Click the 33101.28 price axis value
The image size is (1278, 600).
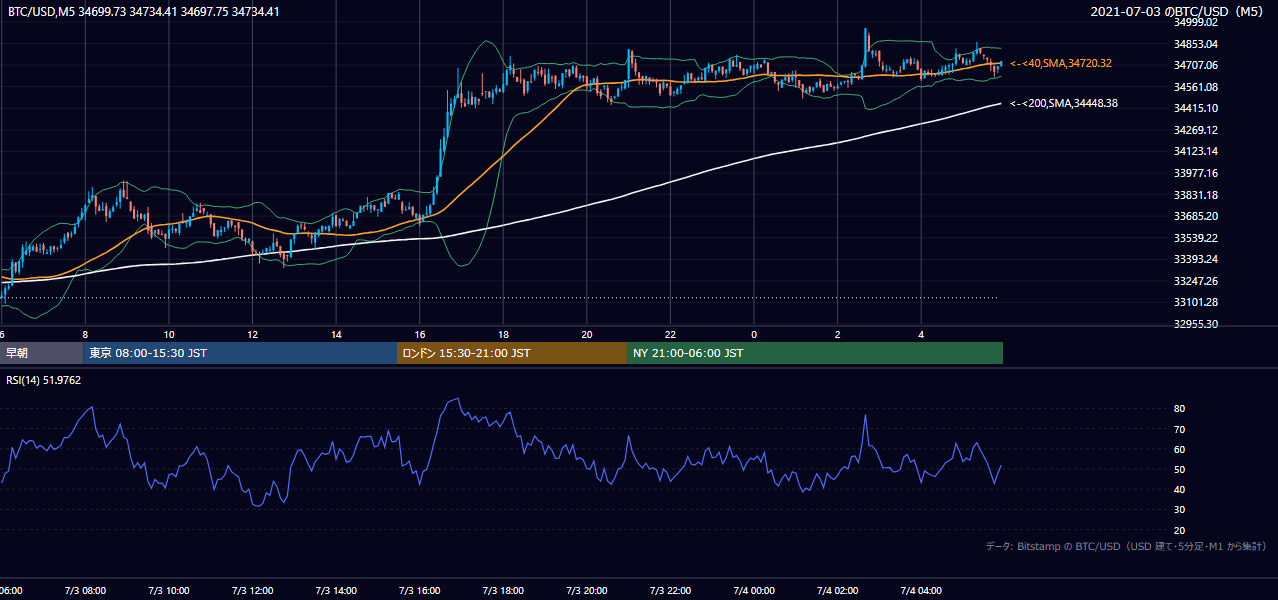click(x=1196, y=302)
